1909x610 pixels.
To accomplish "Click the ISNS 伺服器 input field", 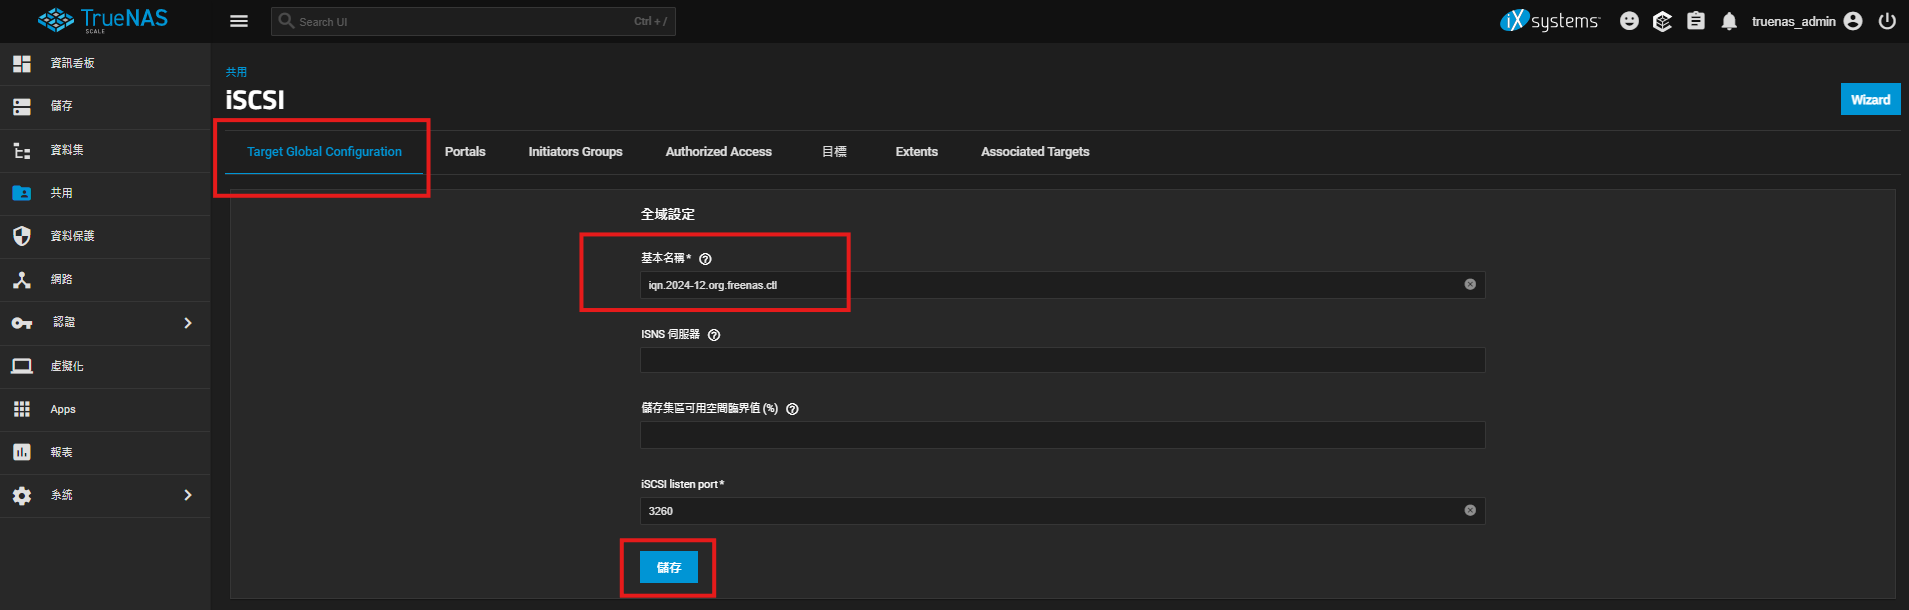I will (x=1062, y=360).
